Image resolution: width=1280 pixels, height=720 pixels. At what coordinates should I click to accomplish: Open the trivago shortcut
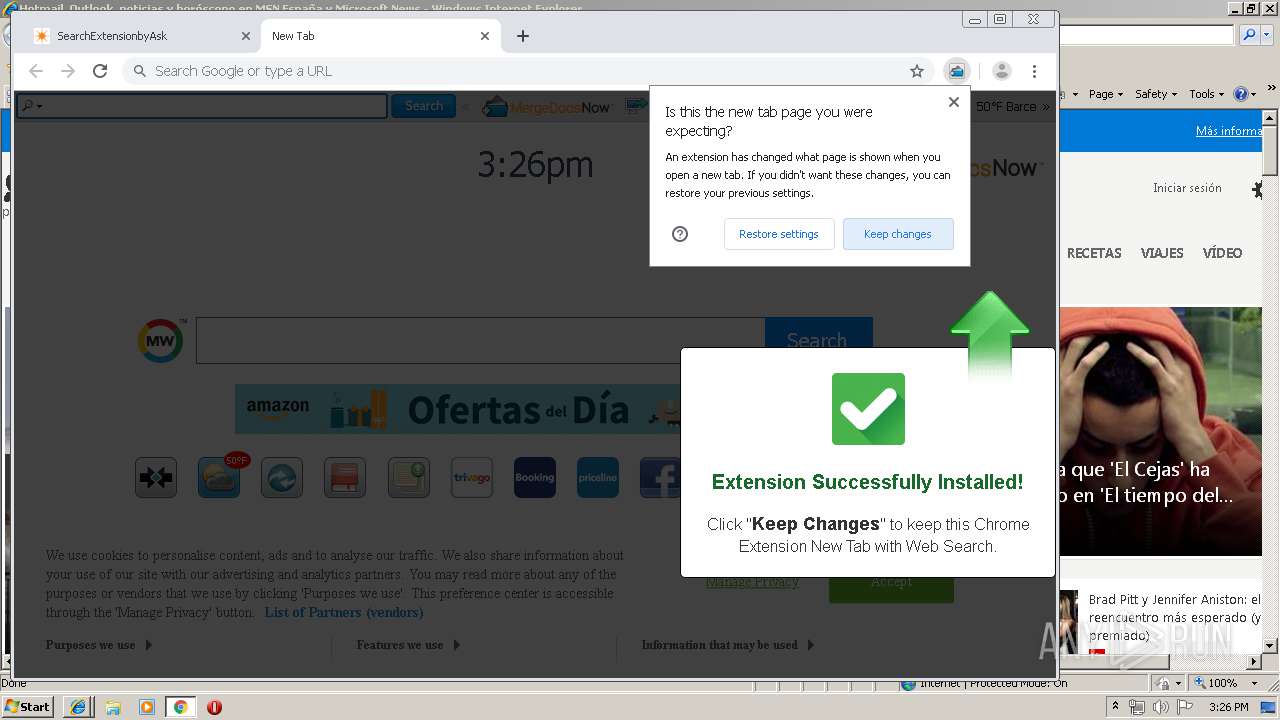click(x=472, y=478)
